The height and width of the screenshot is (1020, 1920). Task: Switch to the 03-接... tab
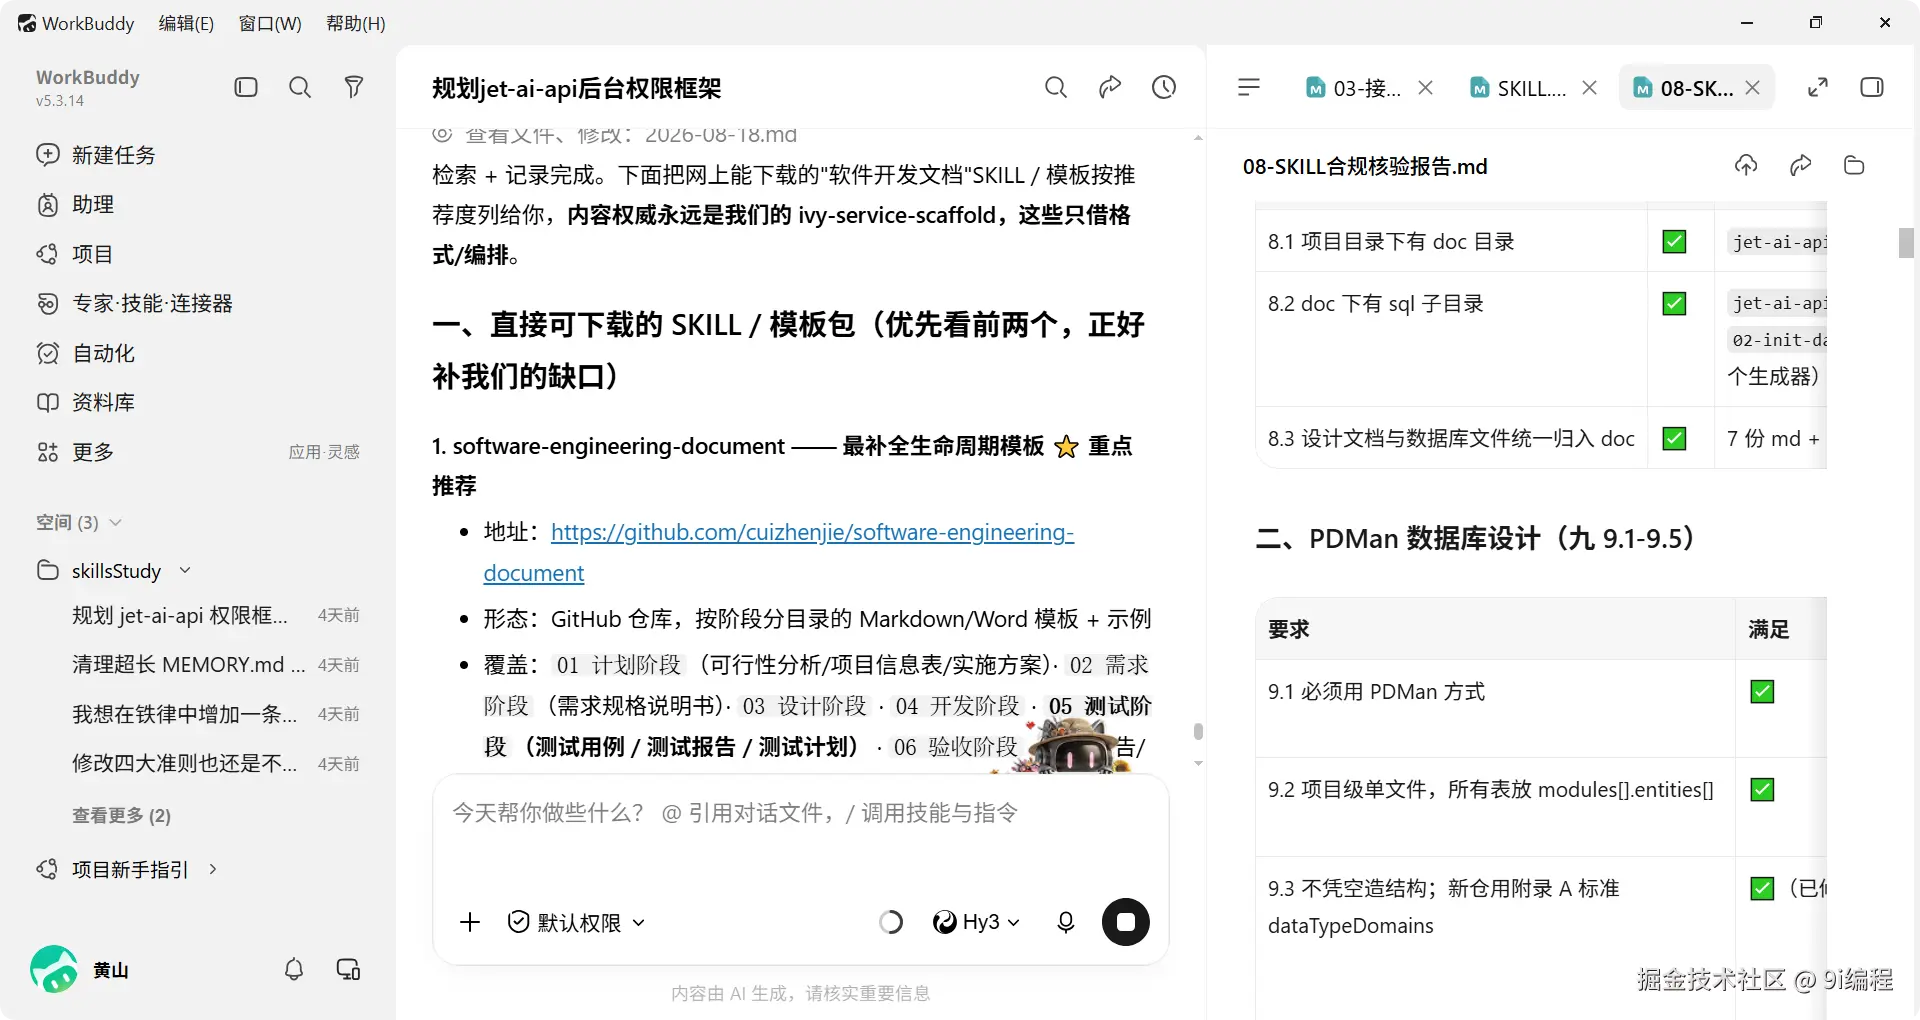[1354, 88]
